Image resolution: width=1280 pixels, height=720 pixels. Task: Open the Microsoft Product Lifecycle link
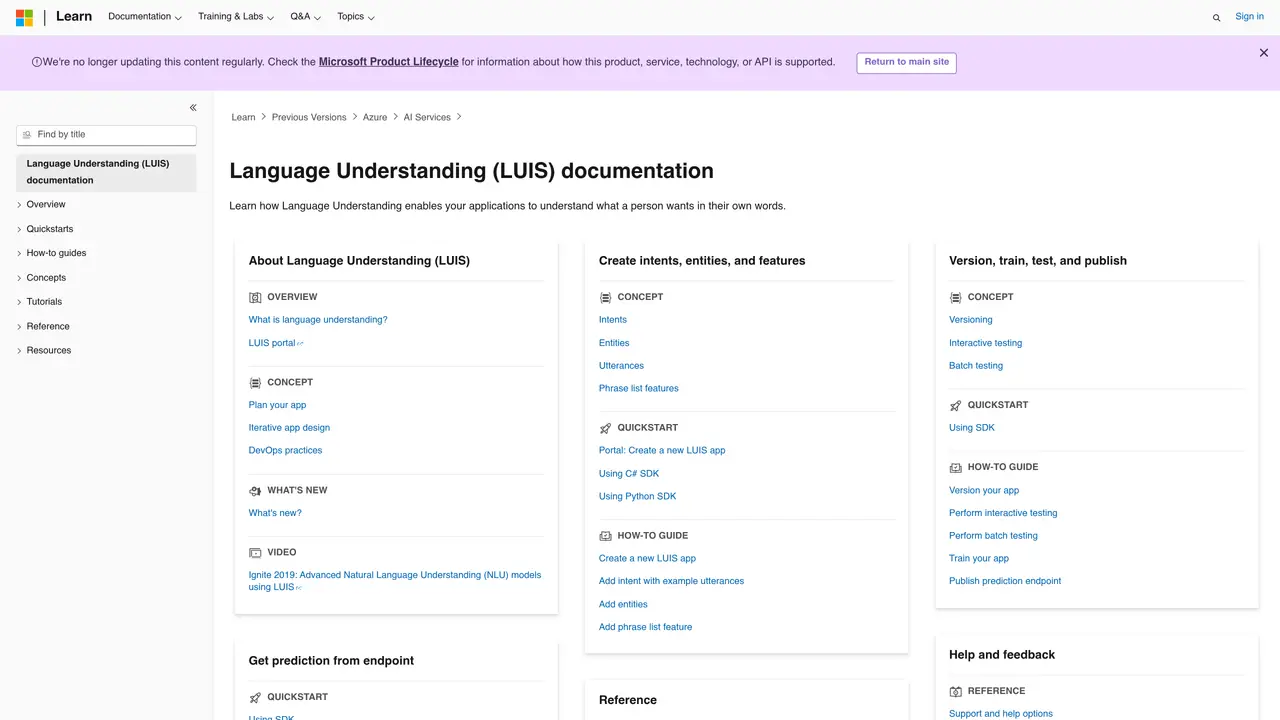click(389, 62)
